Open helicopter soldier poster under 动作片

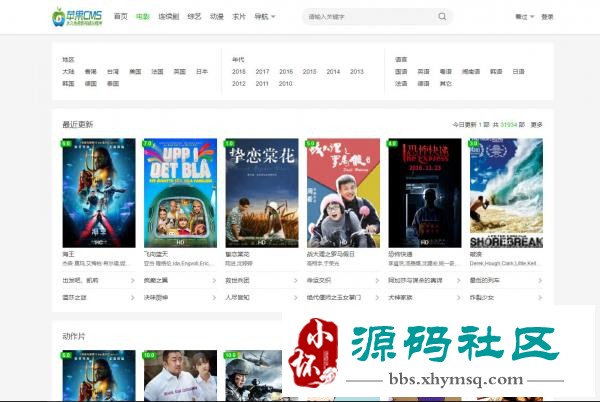point(253,376)
